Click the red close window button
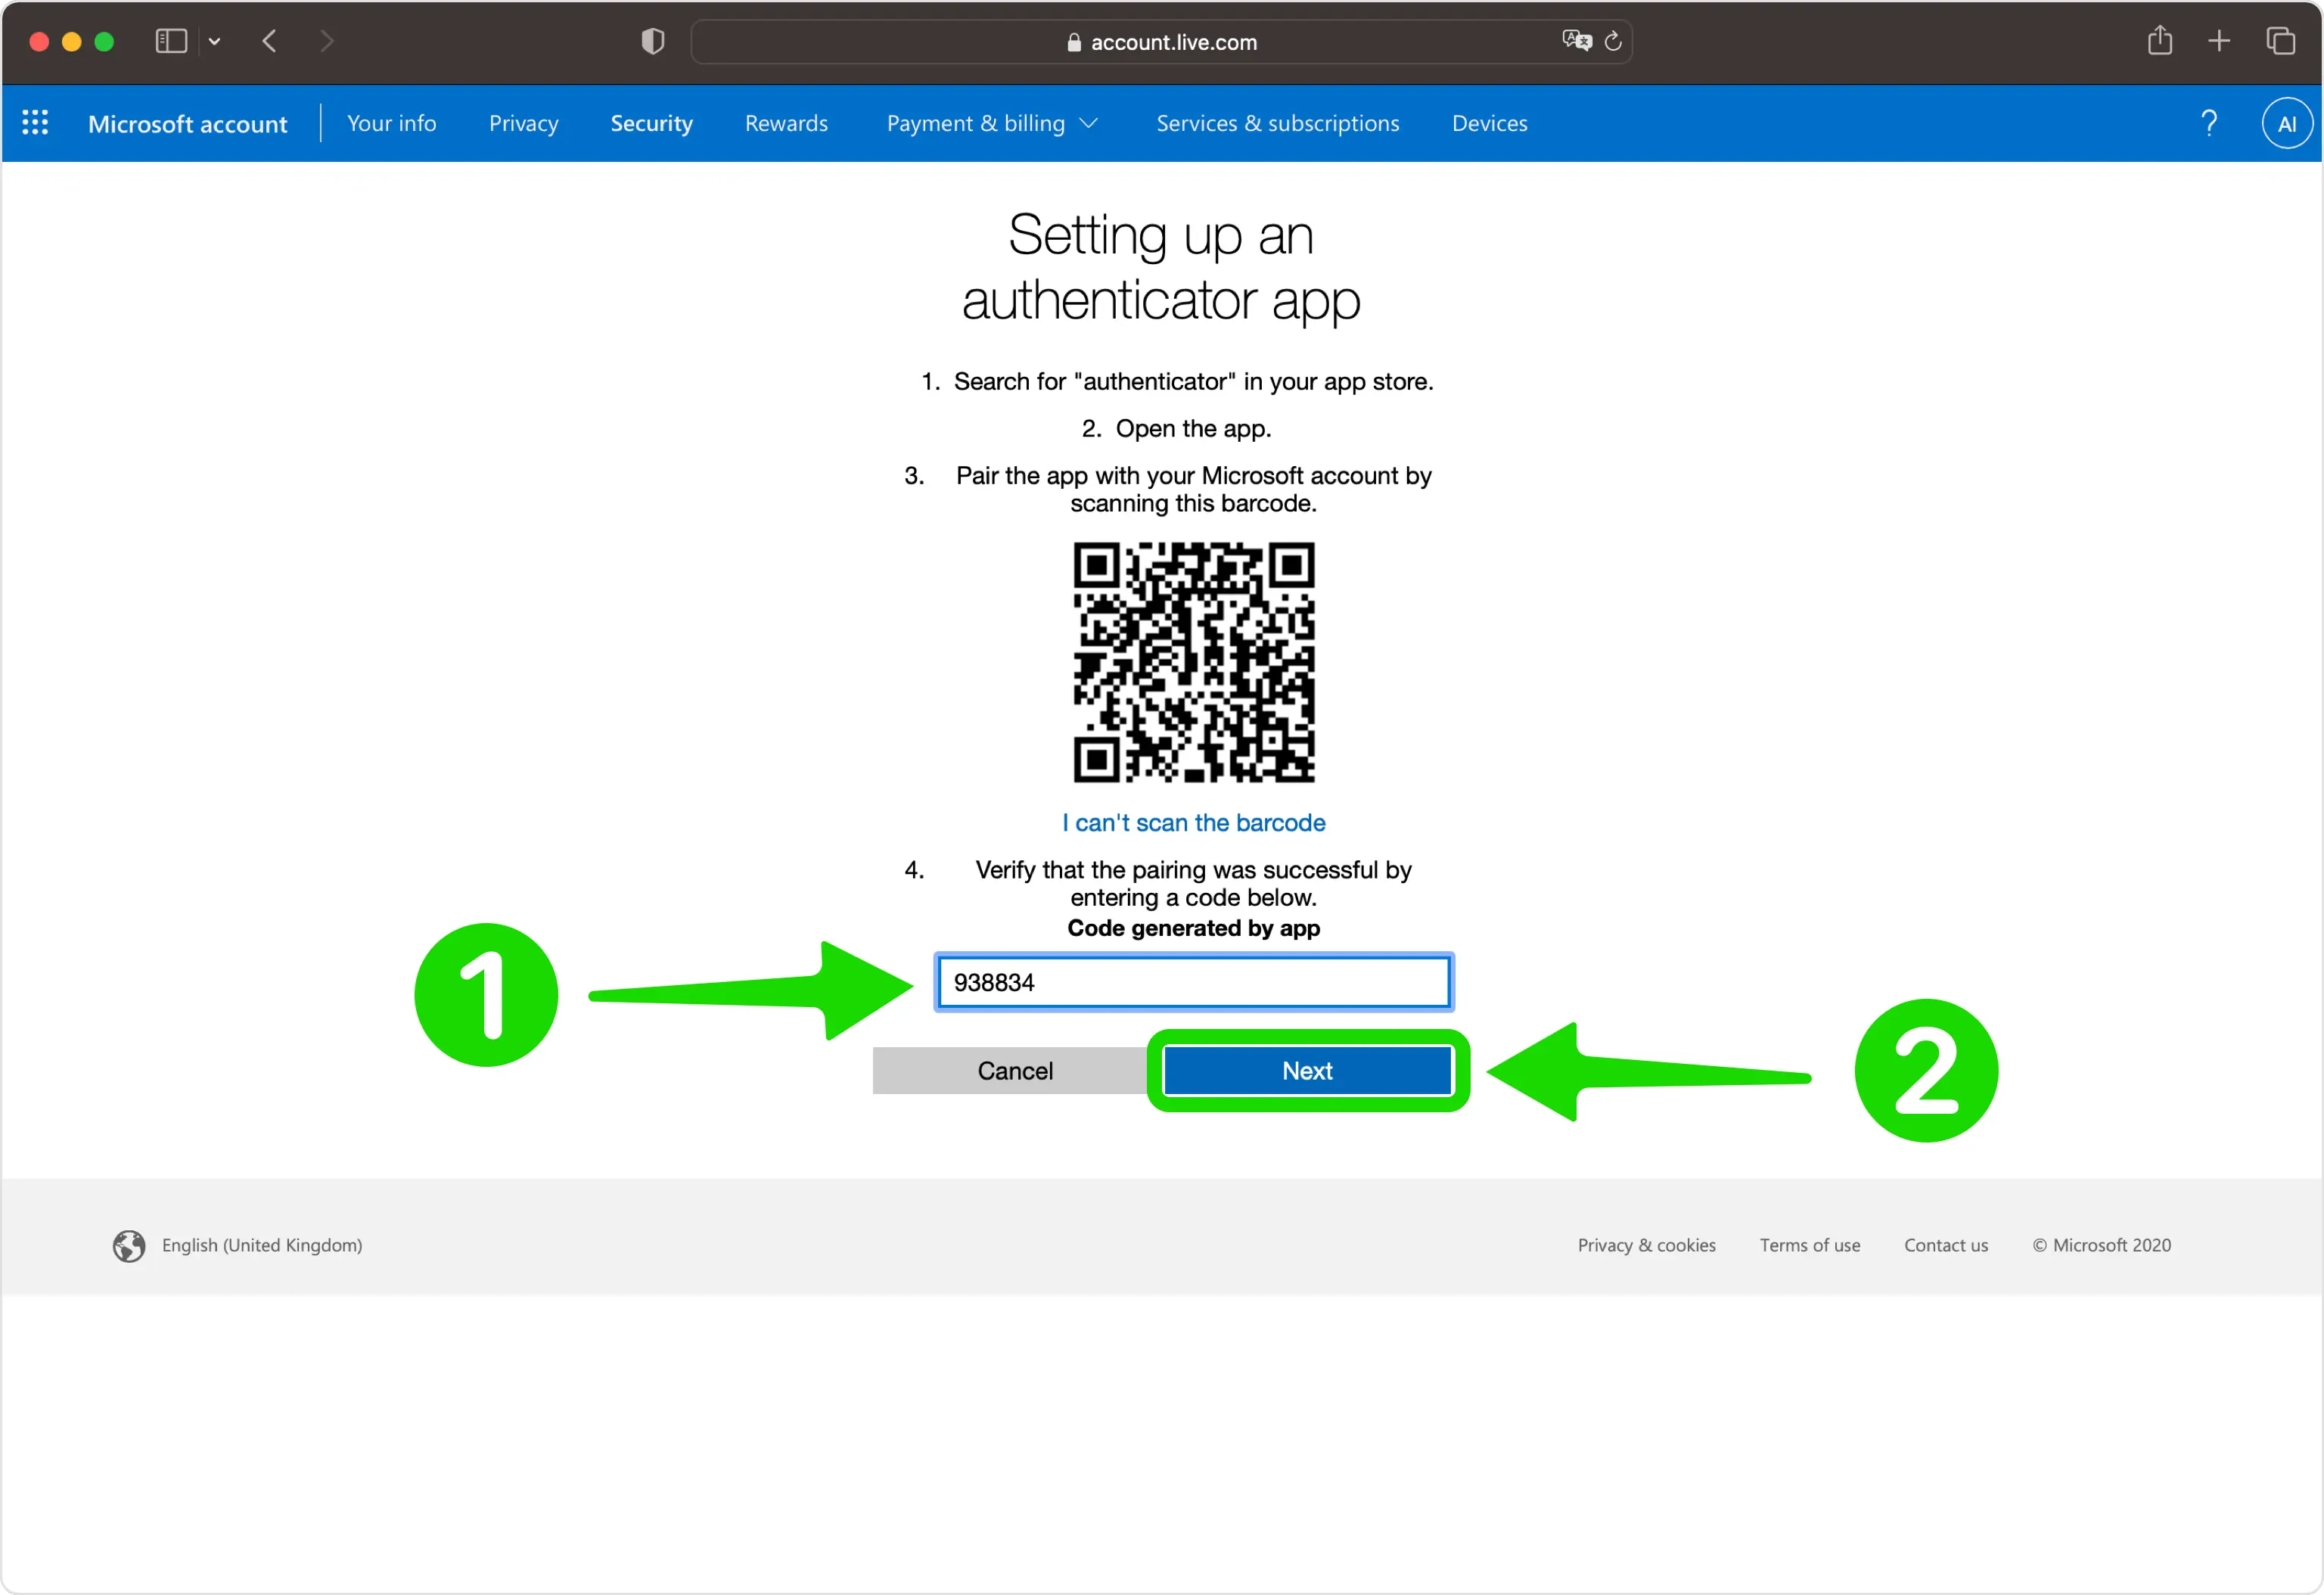This screenshot has width=2324, height=1595. click(x=39, y=42)
